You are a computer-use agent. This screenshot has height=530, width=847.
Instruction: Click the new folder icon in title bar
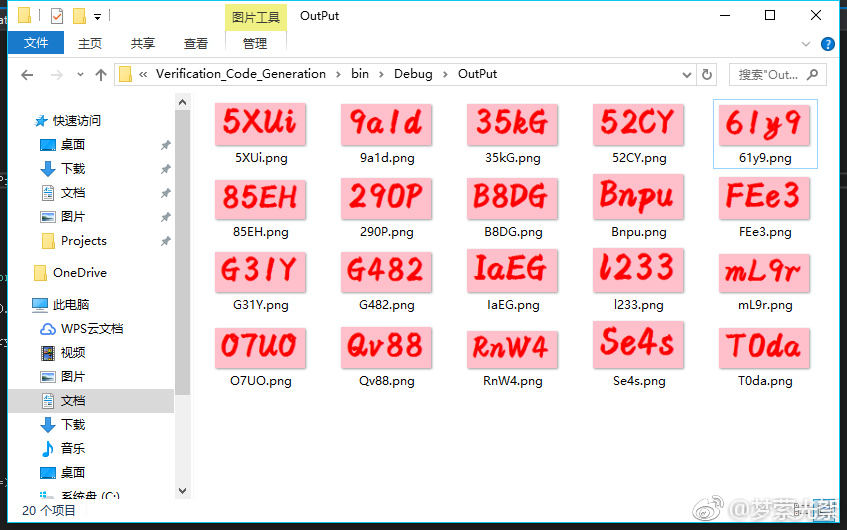79,16
